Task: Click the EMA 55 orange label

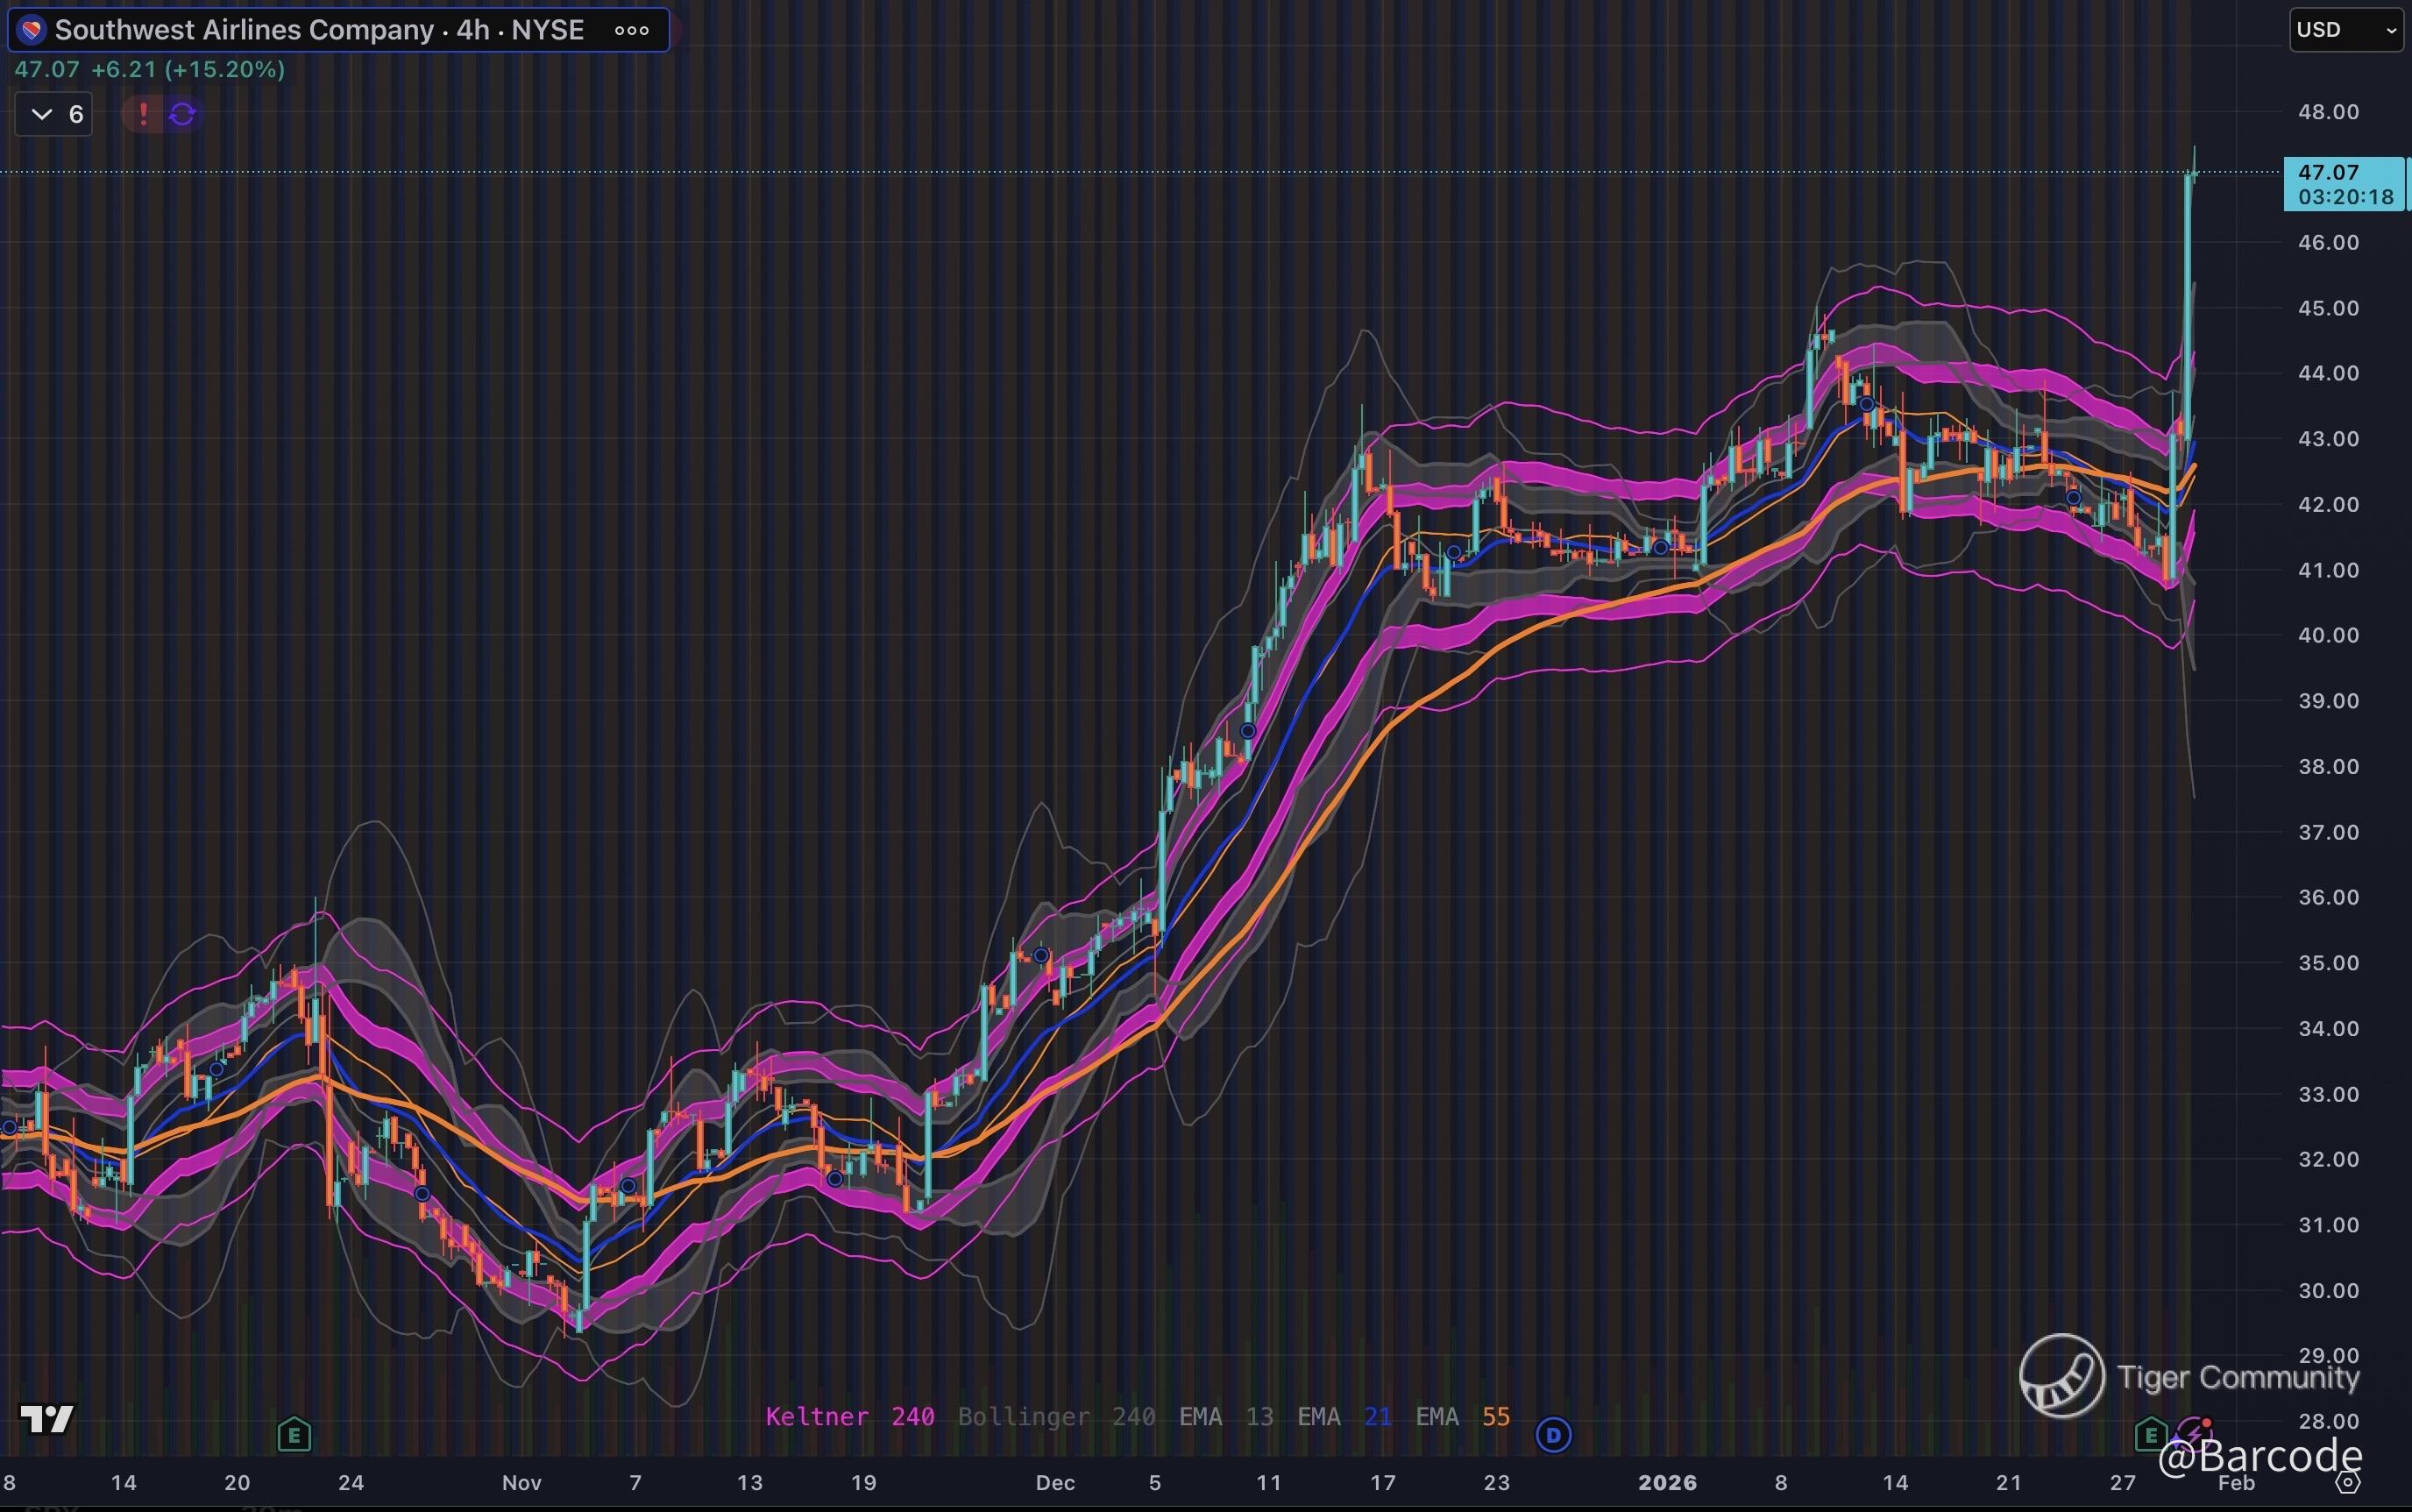Action: [1462, 1416]
